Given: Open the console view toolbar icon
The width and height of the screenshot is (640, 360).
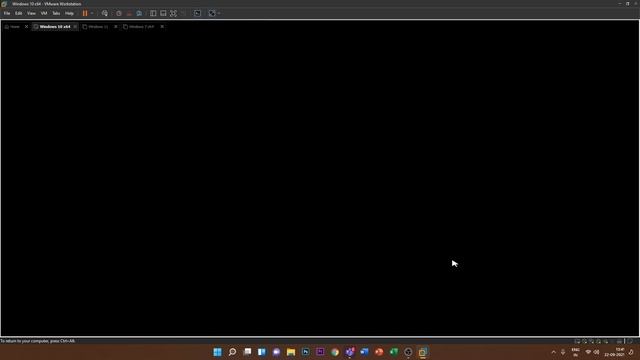Looking at the screenshot, I should point(198,13).
